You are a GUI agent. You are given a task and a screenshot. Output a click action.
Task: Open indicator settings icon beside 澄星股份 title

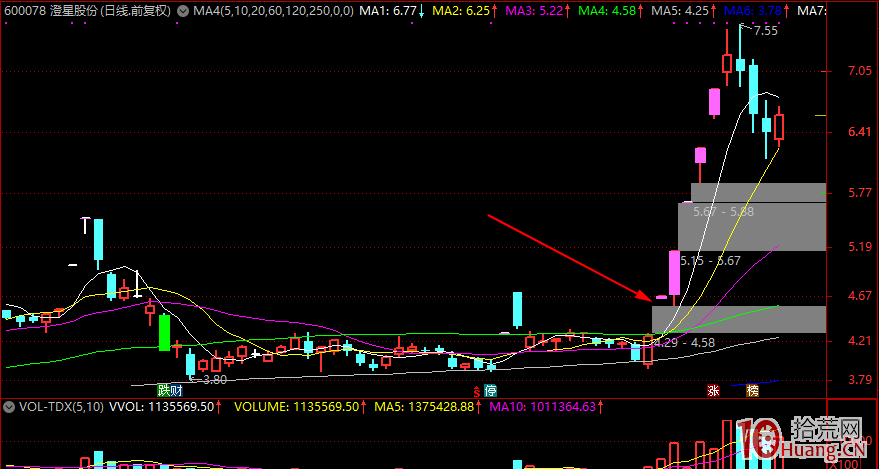(181, 10)
